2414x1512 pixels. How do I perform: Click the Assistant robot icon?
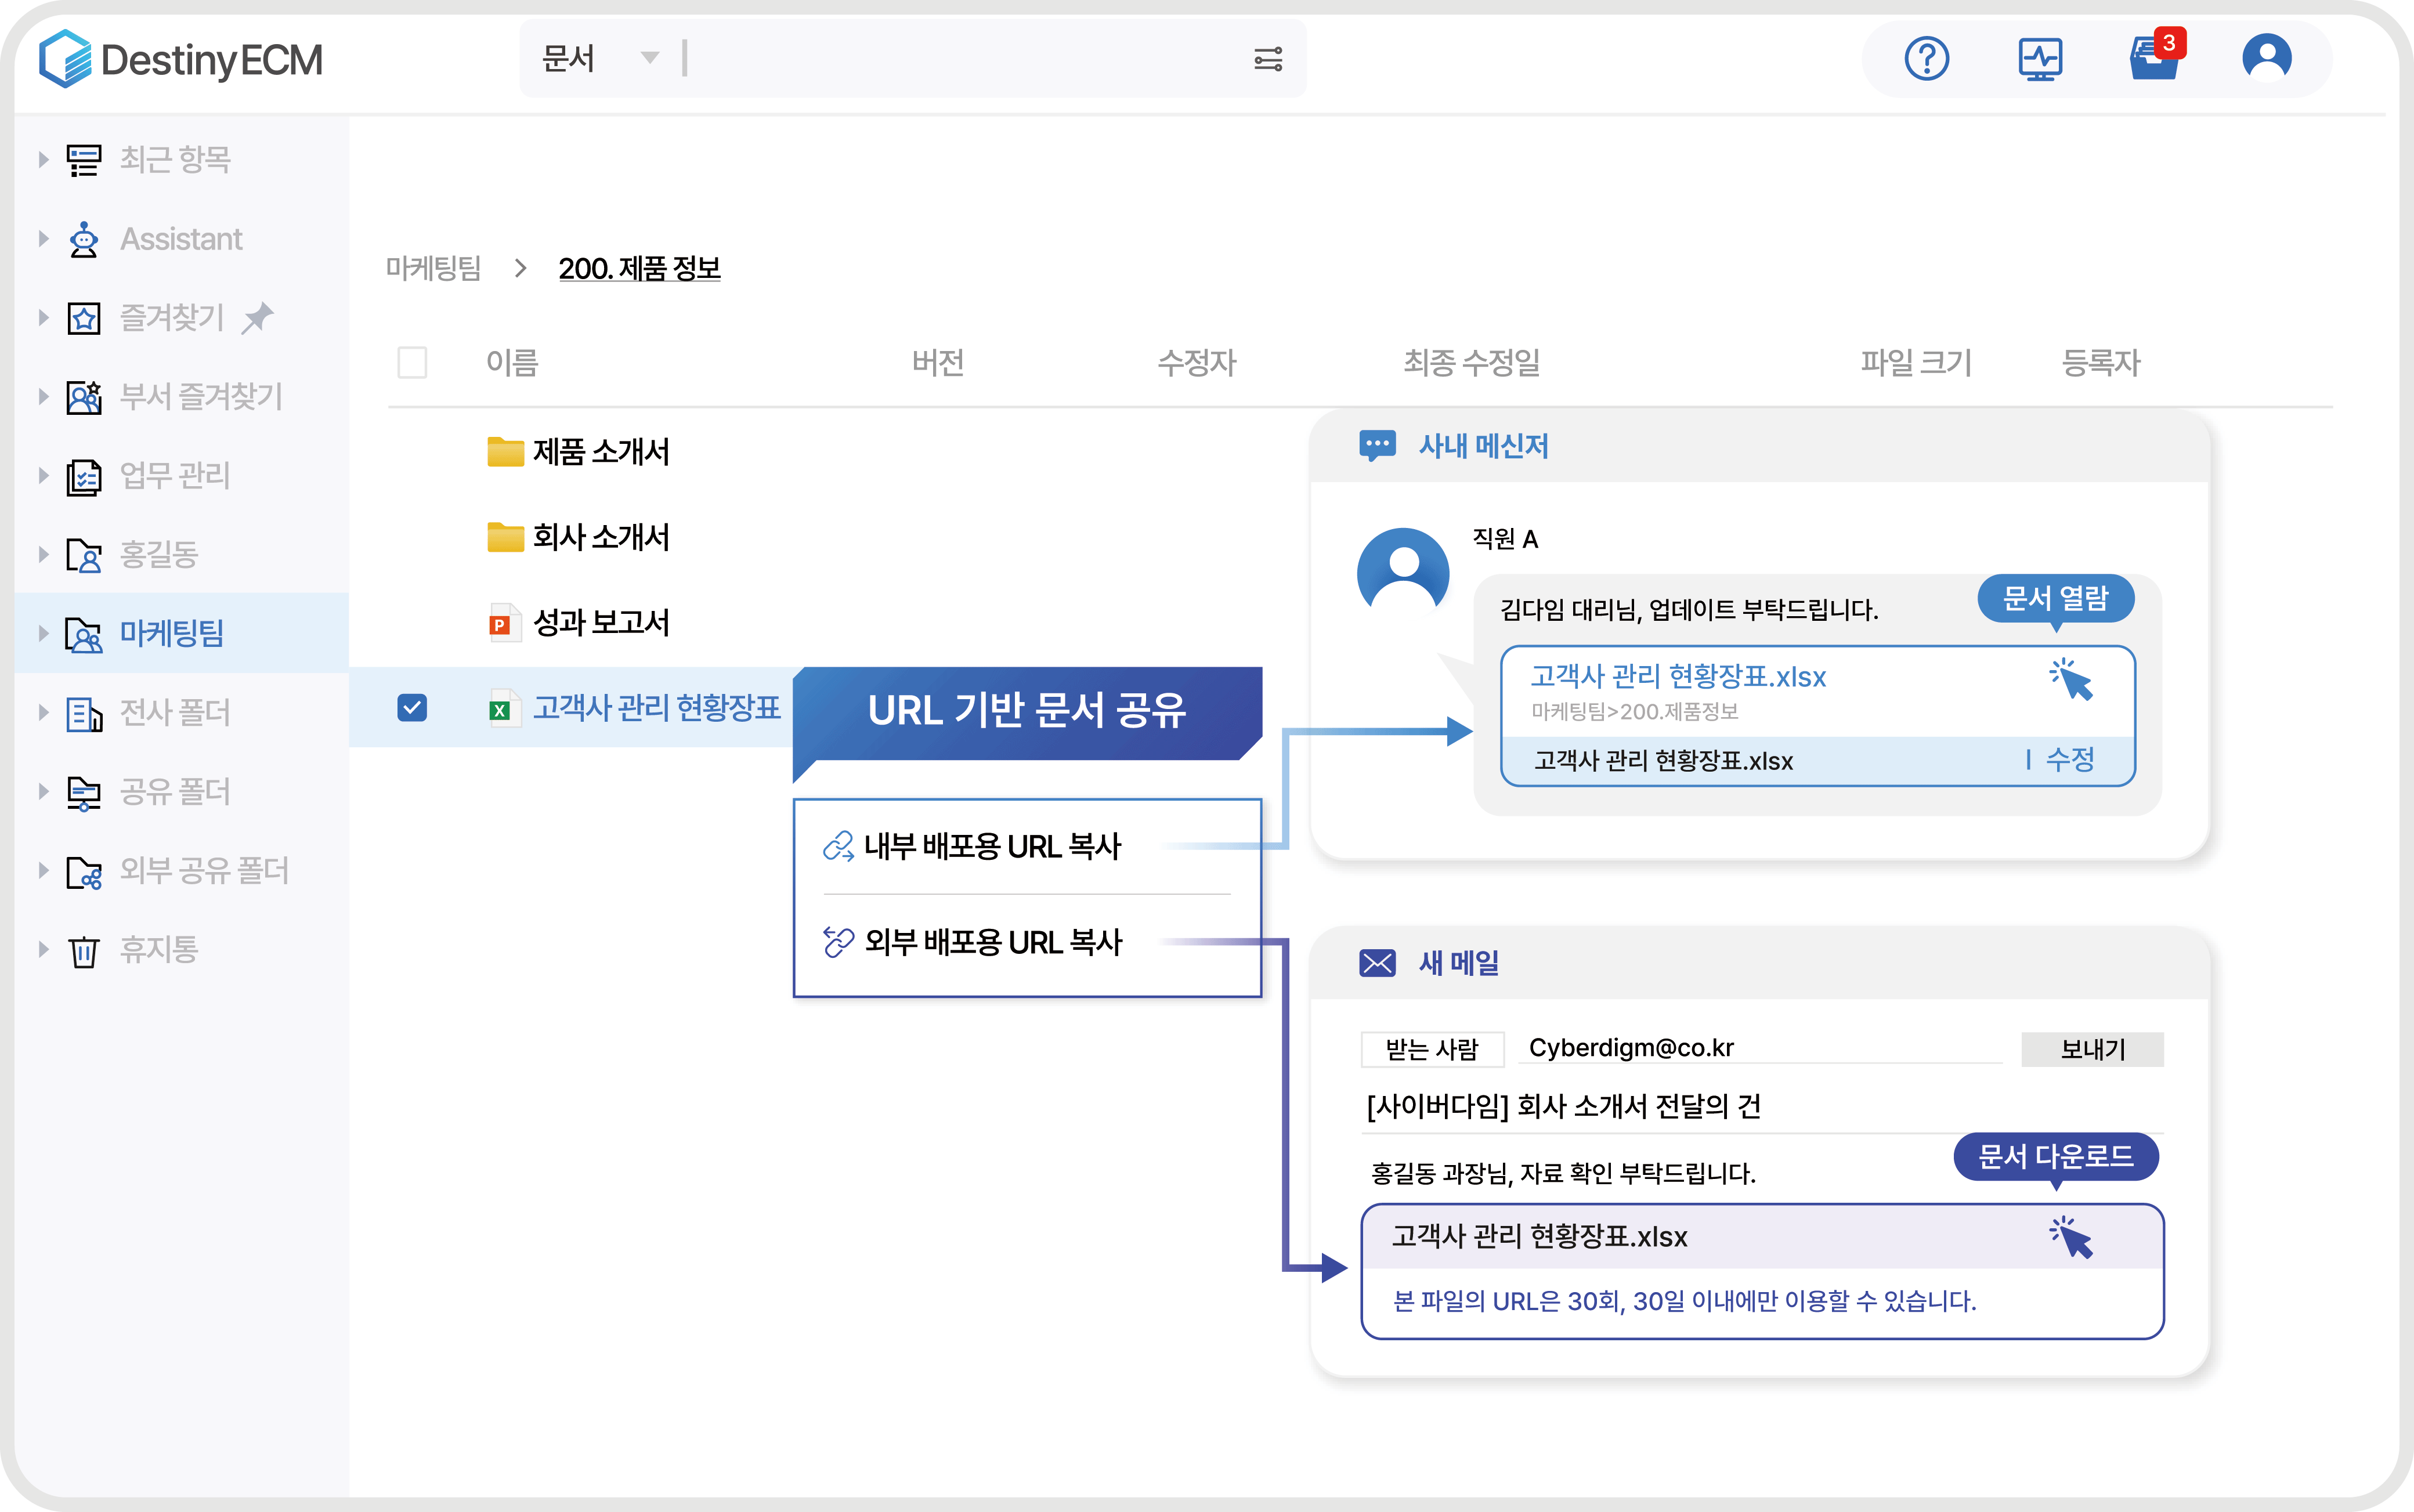(84, 240)
